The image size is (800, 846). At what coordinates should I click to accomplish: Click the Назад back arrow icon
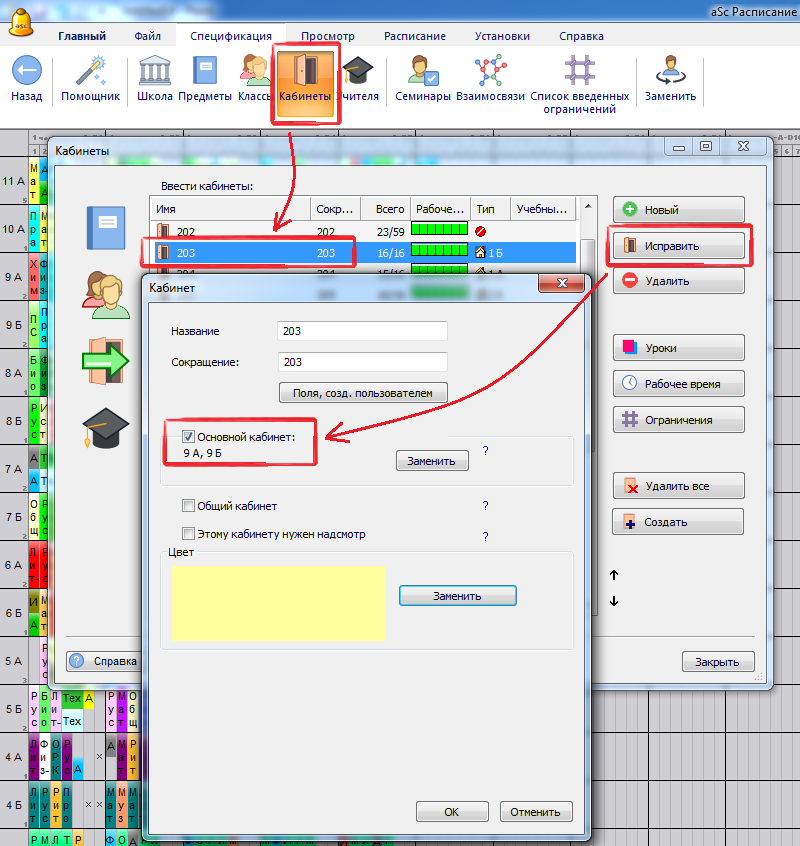pos(26,72)
